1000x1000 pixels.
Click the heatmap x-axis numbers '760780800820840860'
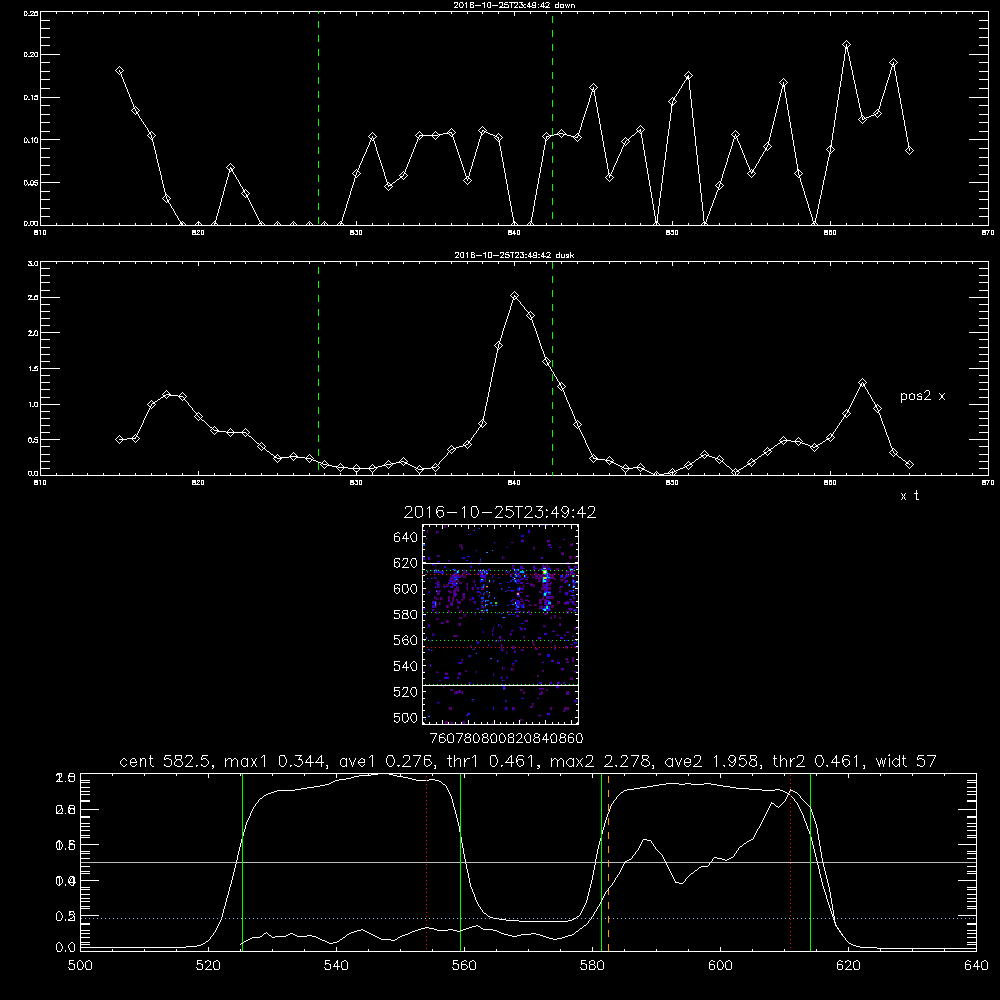[506, 739]
